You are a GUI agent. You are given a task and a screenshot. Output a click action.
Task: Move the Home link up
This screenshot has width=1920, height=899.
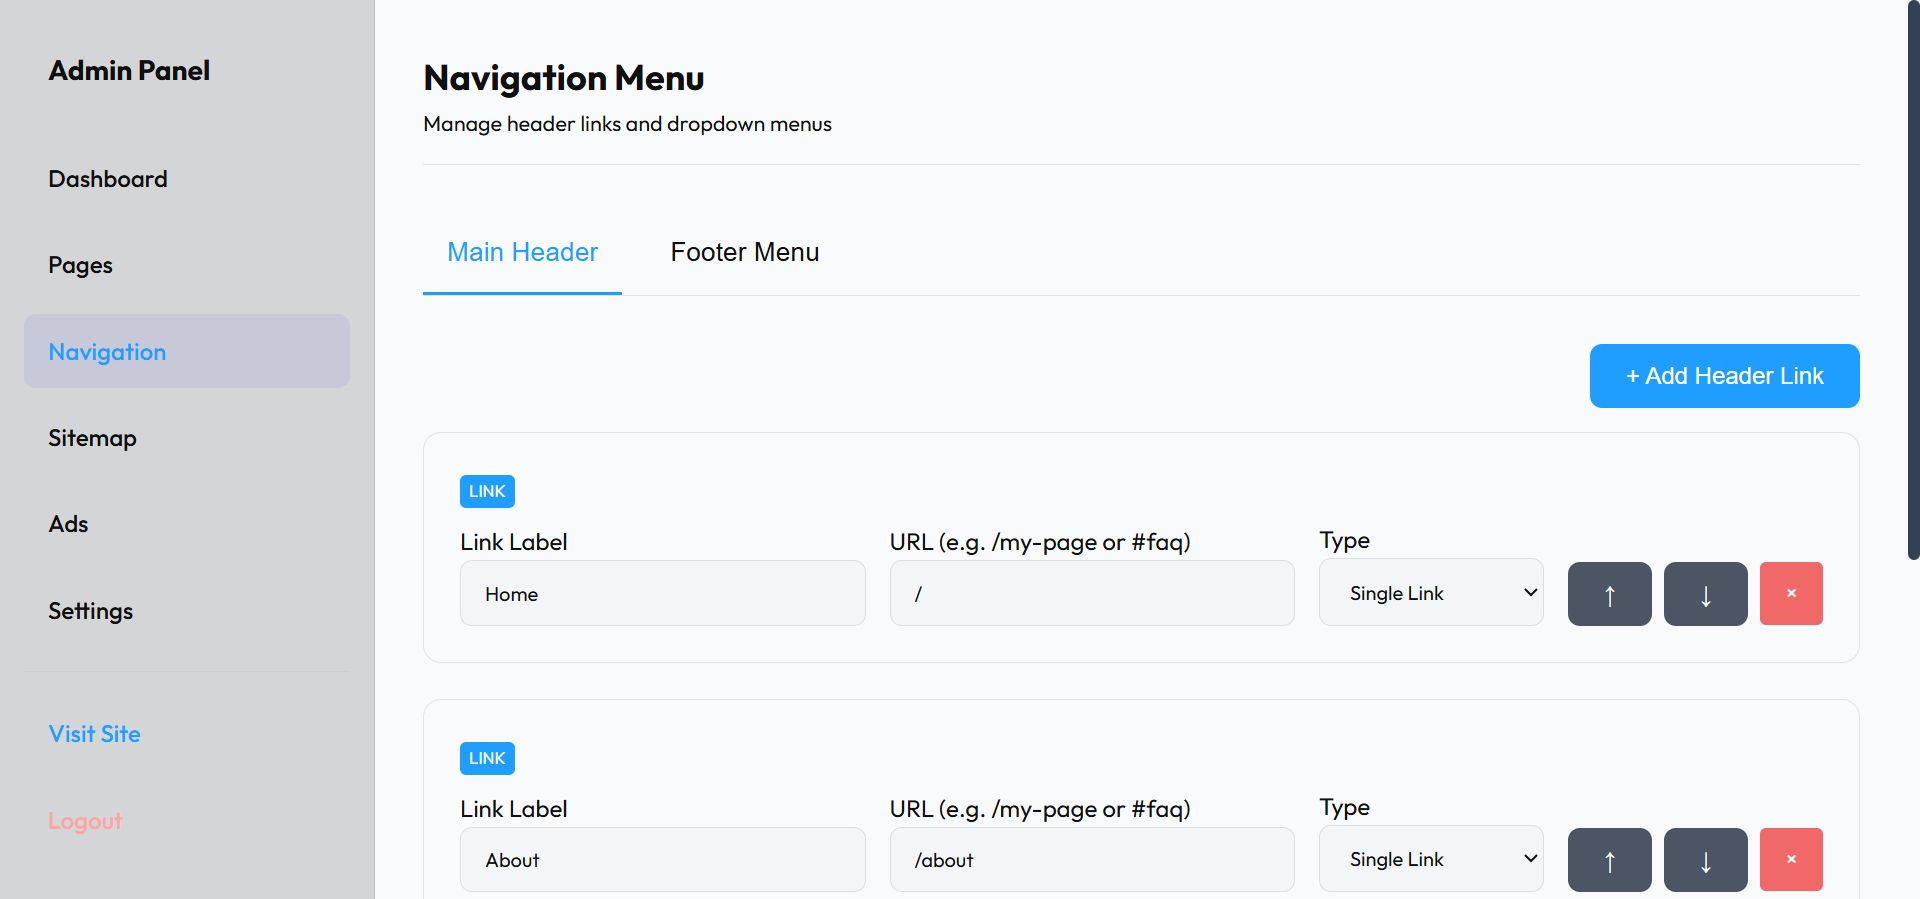[x=1609, y=594]
